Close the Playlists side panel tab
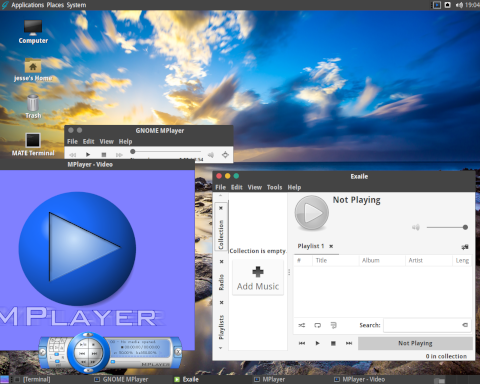Image resolution: width=480 pixels, height=384 pixels. tap(221, 303)
